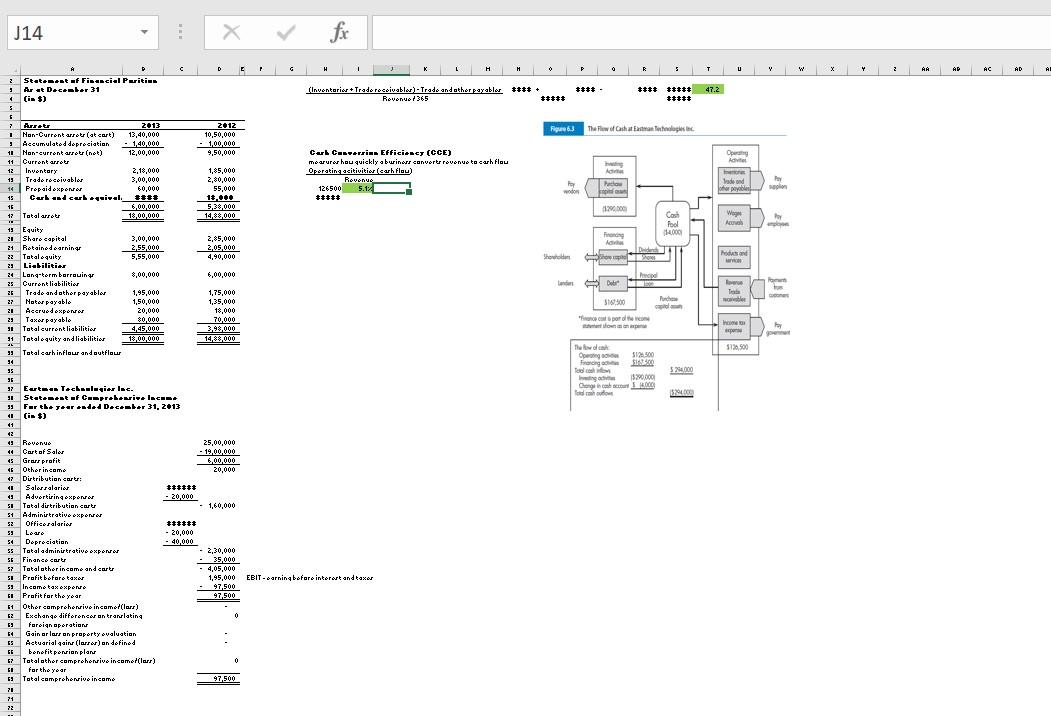The width and height of the screenshot is (1051, 716).
Task: Open the Name Box dropdown arrow
Action: pos(143,32)
